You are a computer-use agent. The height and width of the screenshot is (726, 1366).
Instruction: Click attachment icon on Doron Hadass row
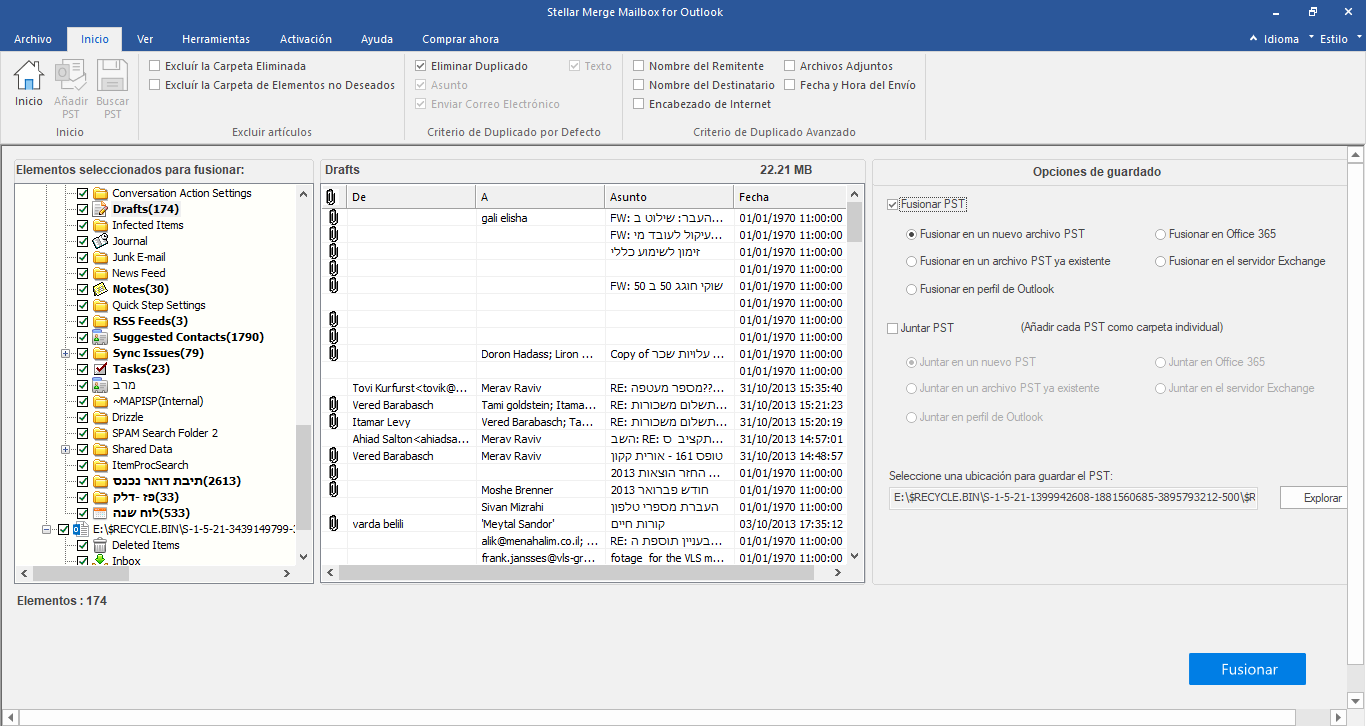(333, 354)
